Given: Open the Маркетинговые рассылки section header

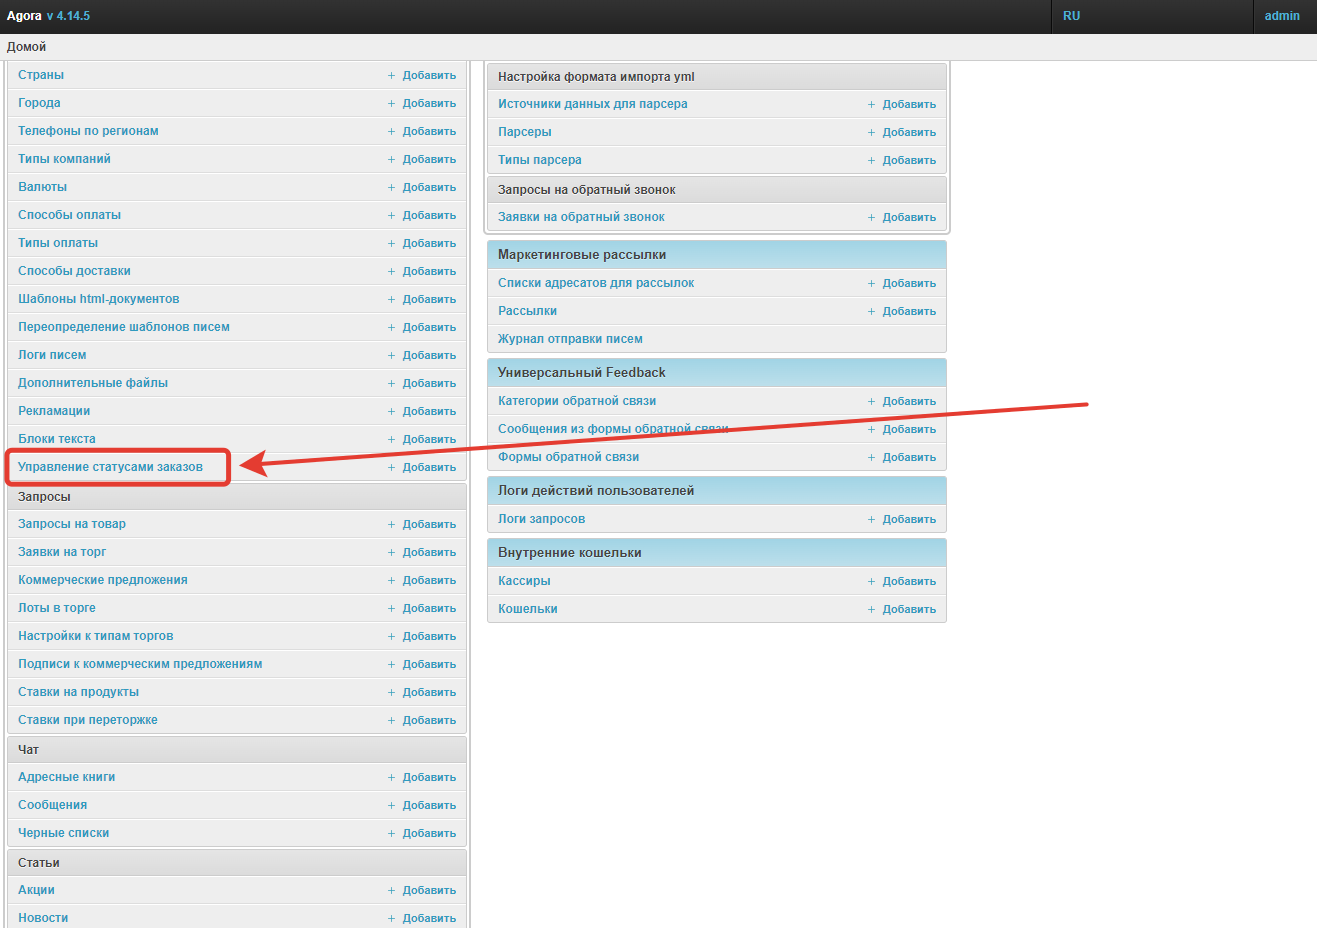Looking at the screenshot, I should click(x=582, y=255).
